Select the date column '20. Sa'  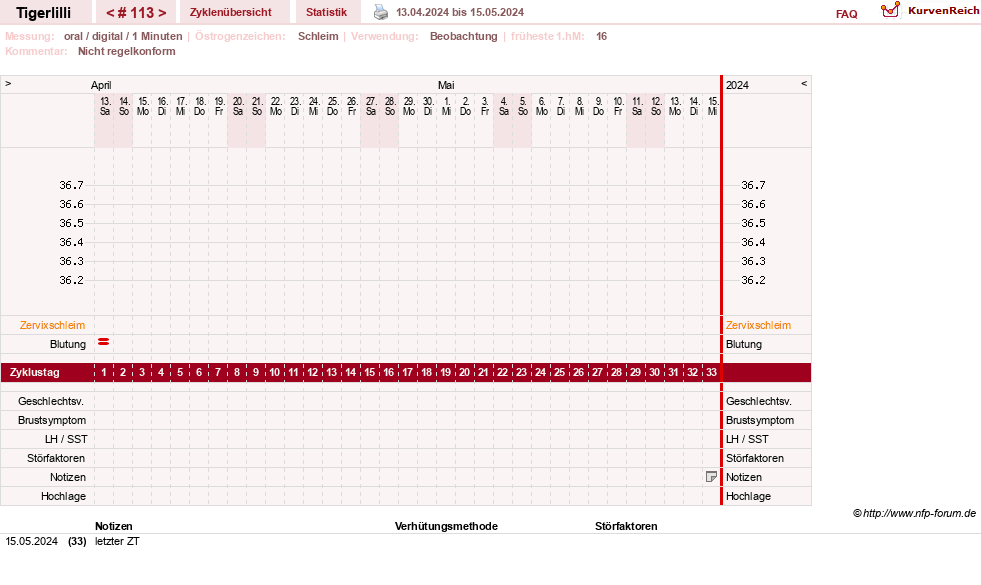[238, 106]
